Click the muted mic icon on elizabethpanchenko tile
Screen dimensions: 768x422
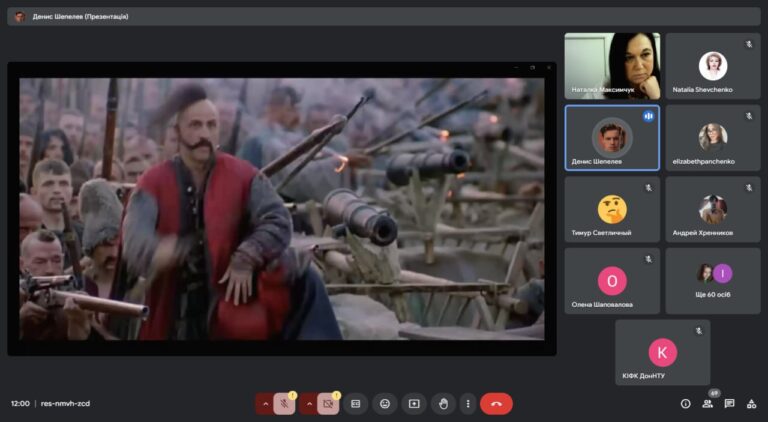(749, 116)
